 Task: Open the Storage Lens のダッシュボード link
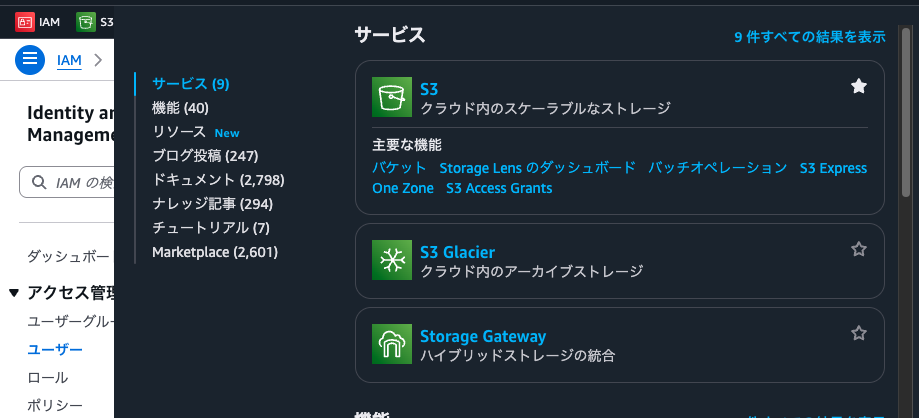[x=537, y=168]
